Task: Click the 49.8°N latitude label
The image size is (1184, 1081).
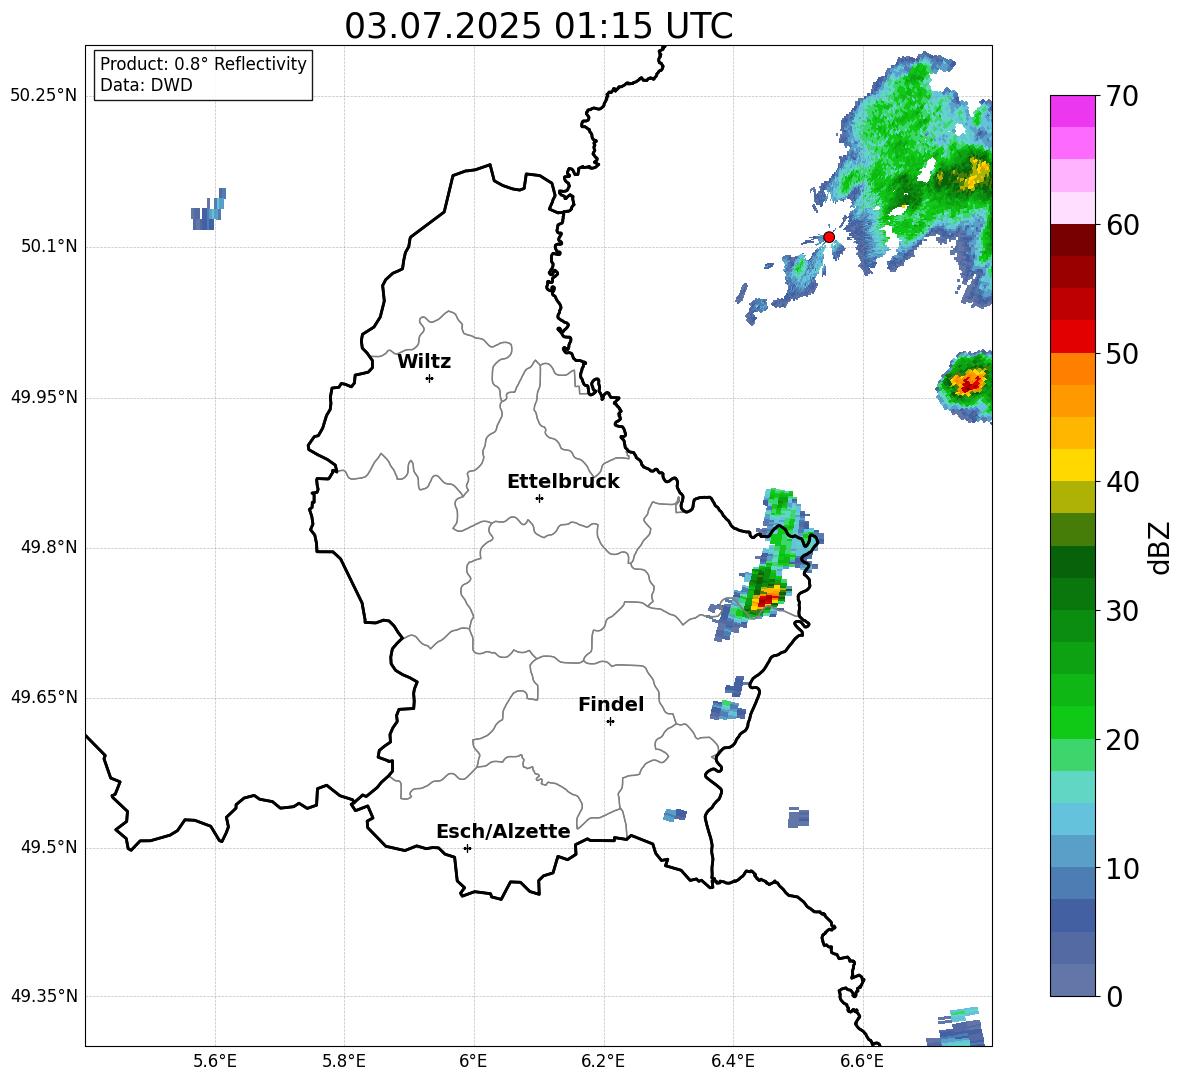Action: coord(49,547)
